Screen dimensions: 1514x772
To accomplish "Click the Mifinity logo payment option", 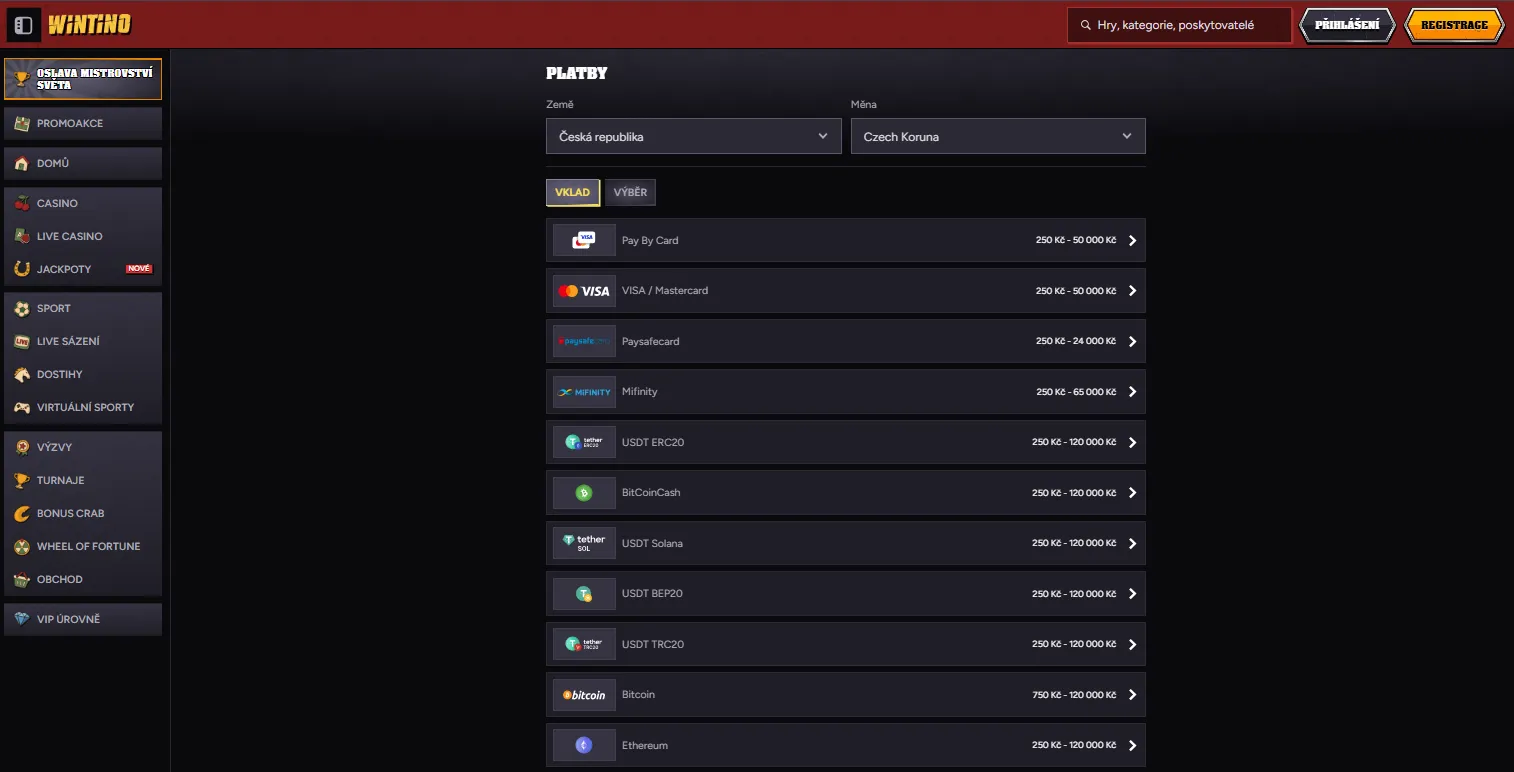I will point(584,392).
